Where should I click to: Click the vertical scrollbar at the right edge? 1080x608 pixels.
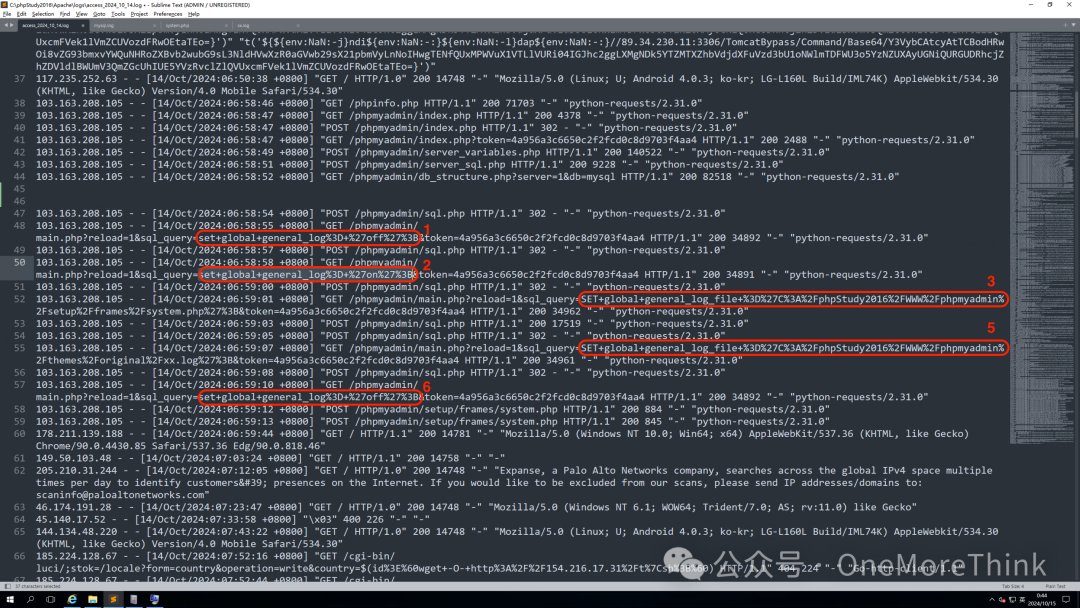click(x=1077, y=306)
